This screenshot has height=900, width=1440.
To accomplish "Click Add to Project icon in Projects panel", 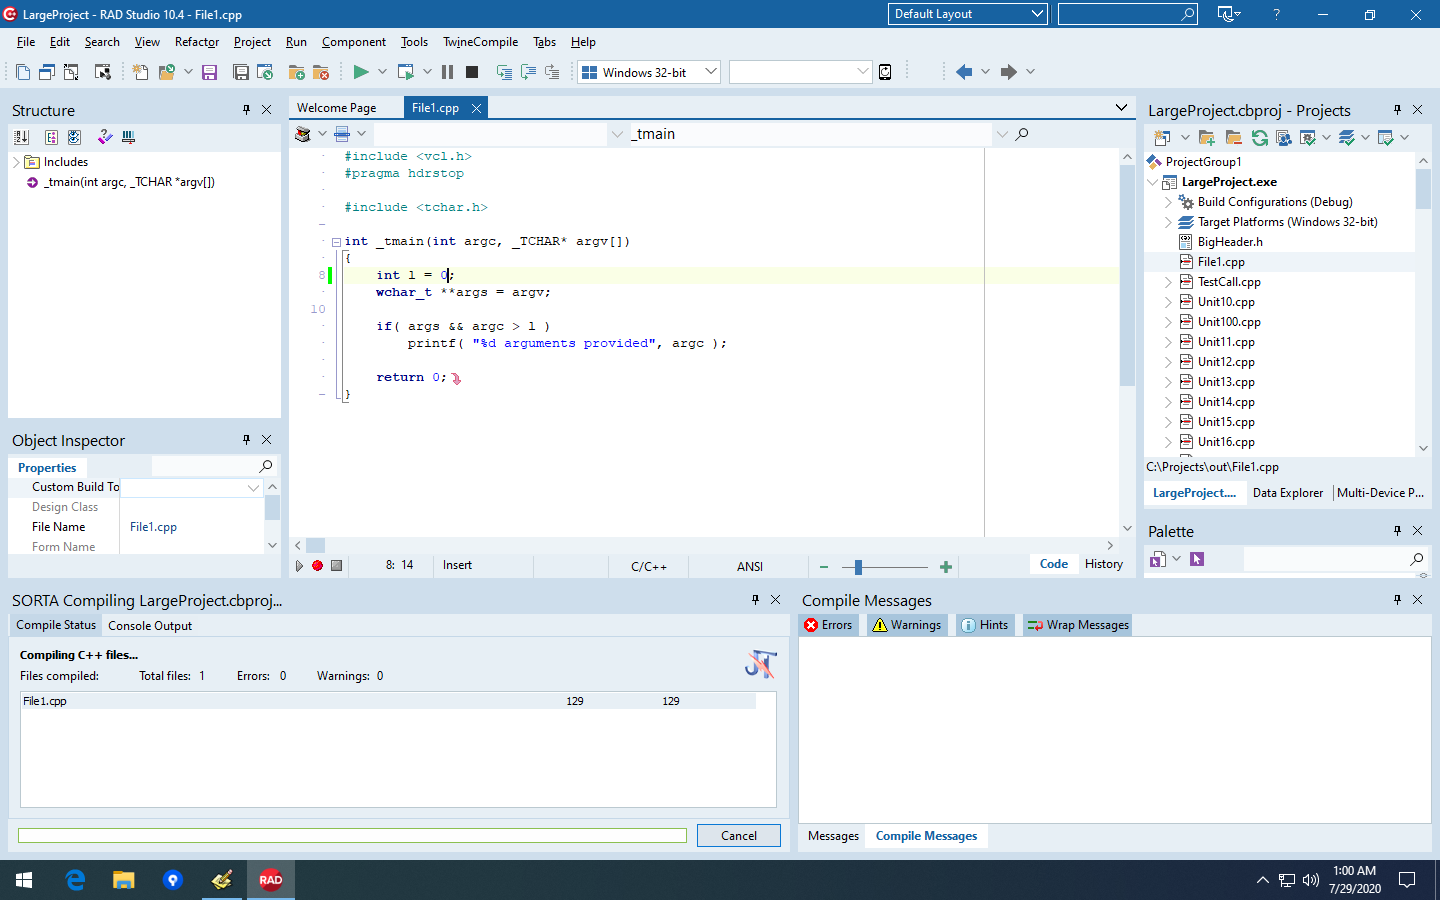I will click(x=1207, y=137).
